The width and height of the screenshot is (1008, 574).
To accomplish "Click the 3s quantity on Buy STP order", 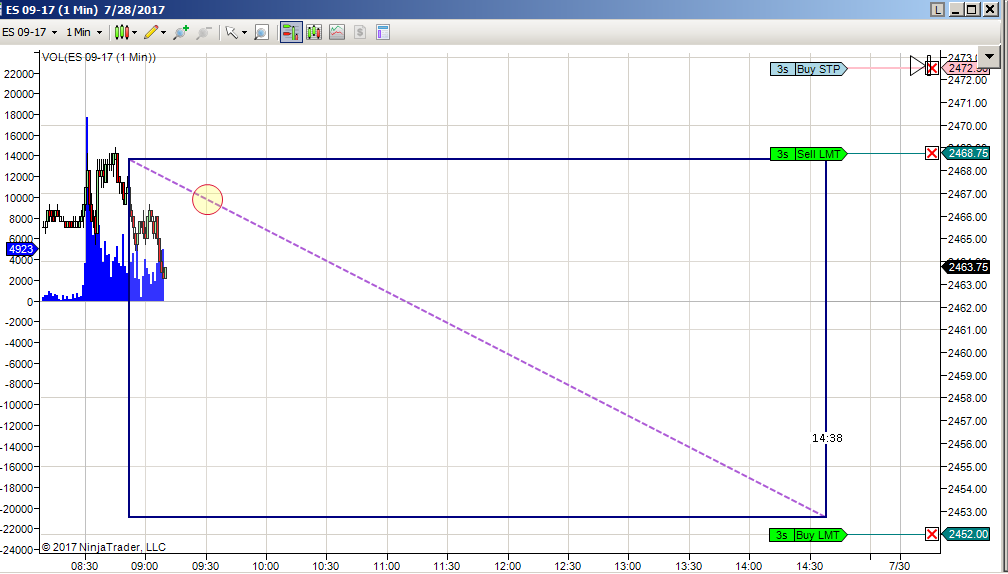I will click(x=783, y=69).
